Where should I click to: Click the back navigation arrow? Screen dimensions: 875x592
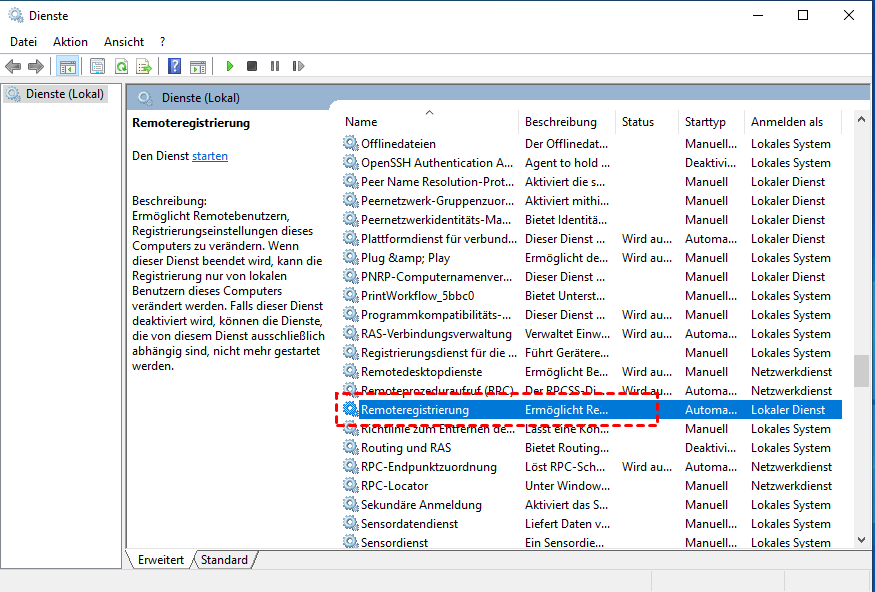[x=13, y=66]
